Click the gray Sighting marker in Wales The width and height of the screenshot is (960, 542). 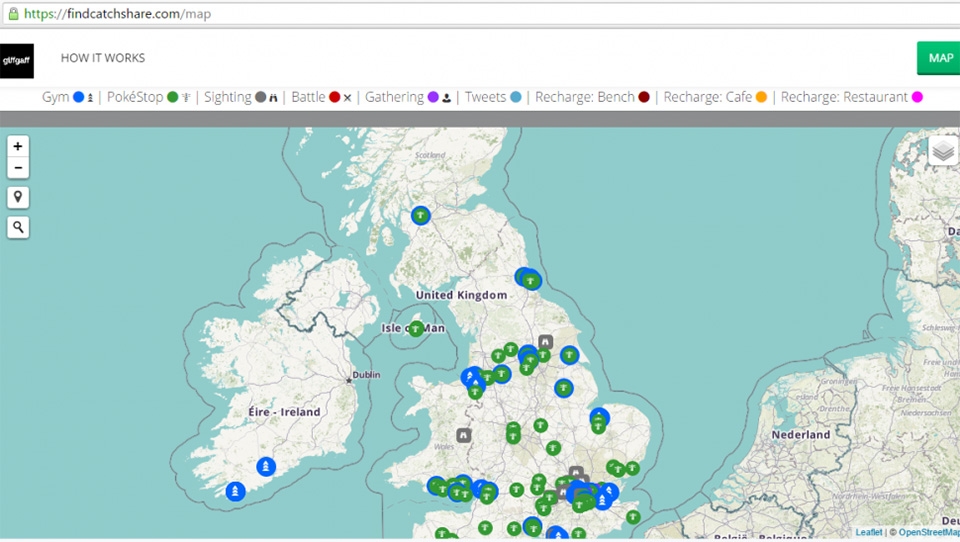tap(464, 435)
